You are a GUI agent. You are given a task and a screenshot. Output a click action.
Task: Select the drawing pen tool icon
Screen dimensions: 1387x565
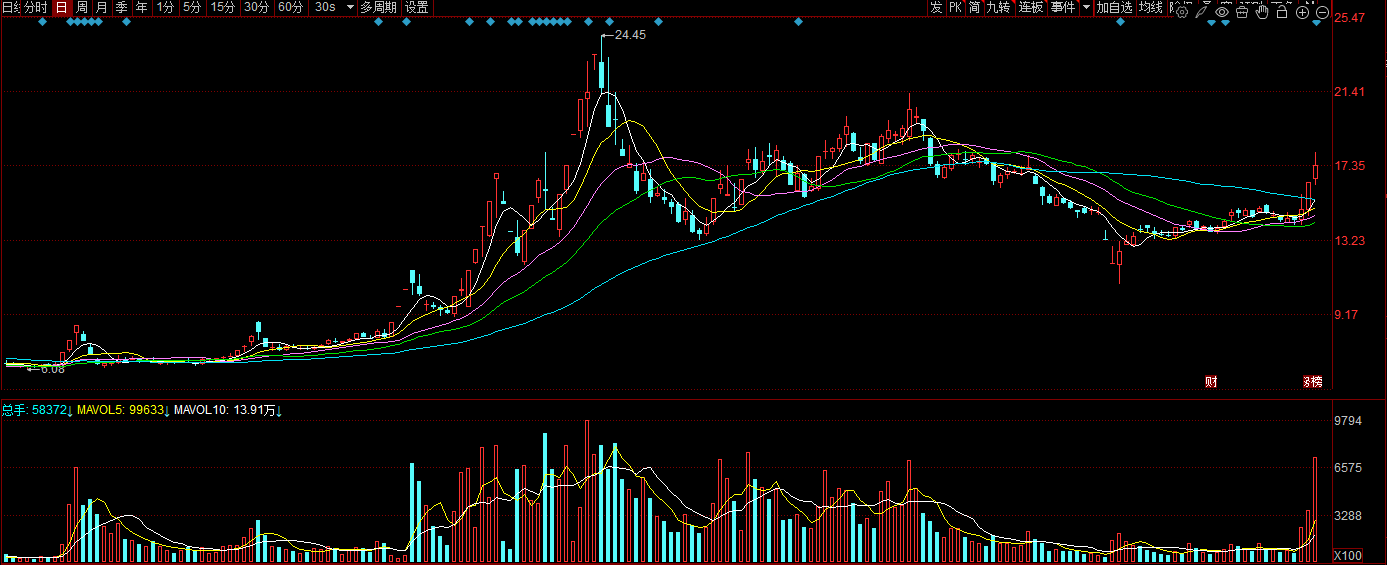tap(1202, 12)
